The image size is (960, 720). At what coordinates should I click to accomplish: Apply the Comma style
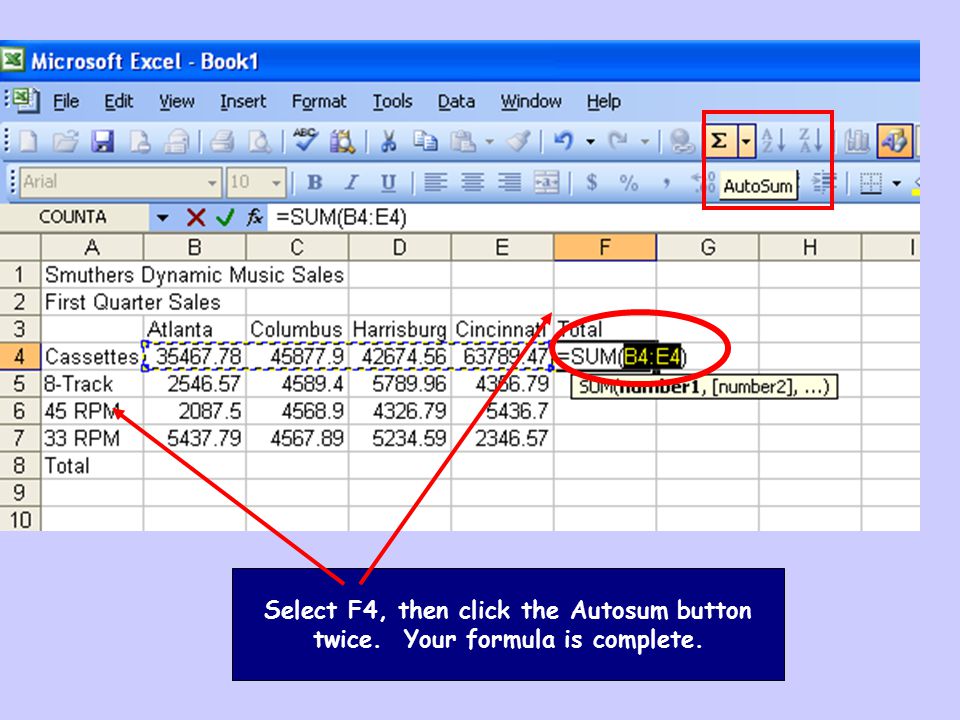[666, 182]
